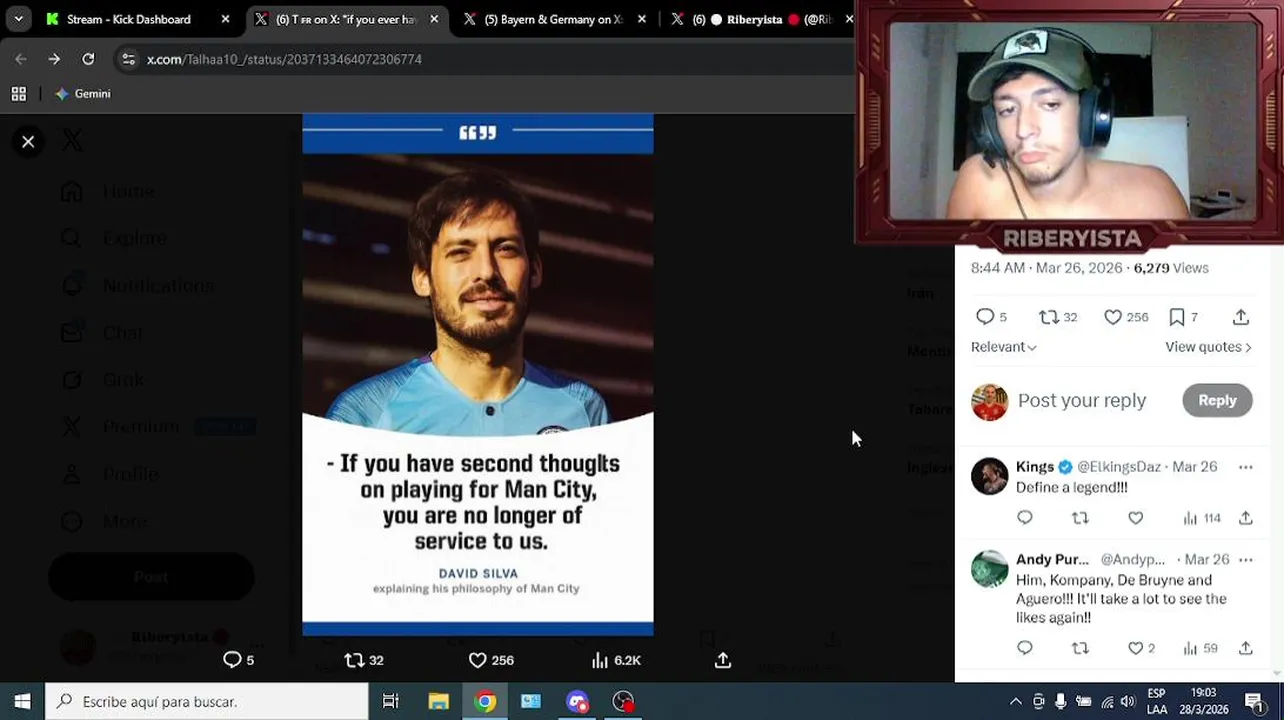Open Google Chrome from the taskbar

click(485, 701)
